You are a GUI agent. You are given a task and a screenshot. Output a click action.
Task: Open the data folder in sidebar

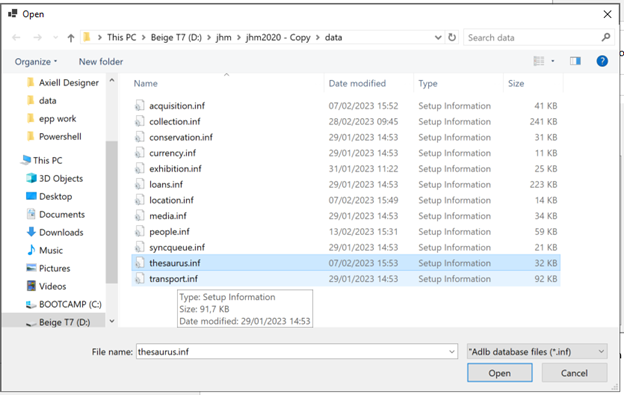42,101
